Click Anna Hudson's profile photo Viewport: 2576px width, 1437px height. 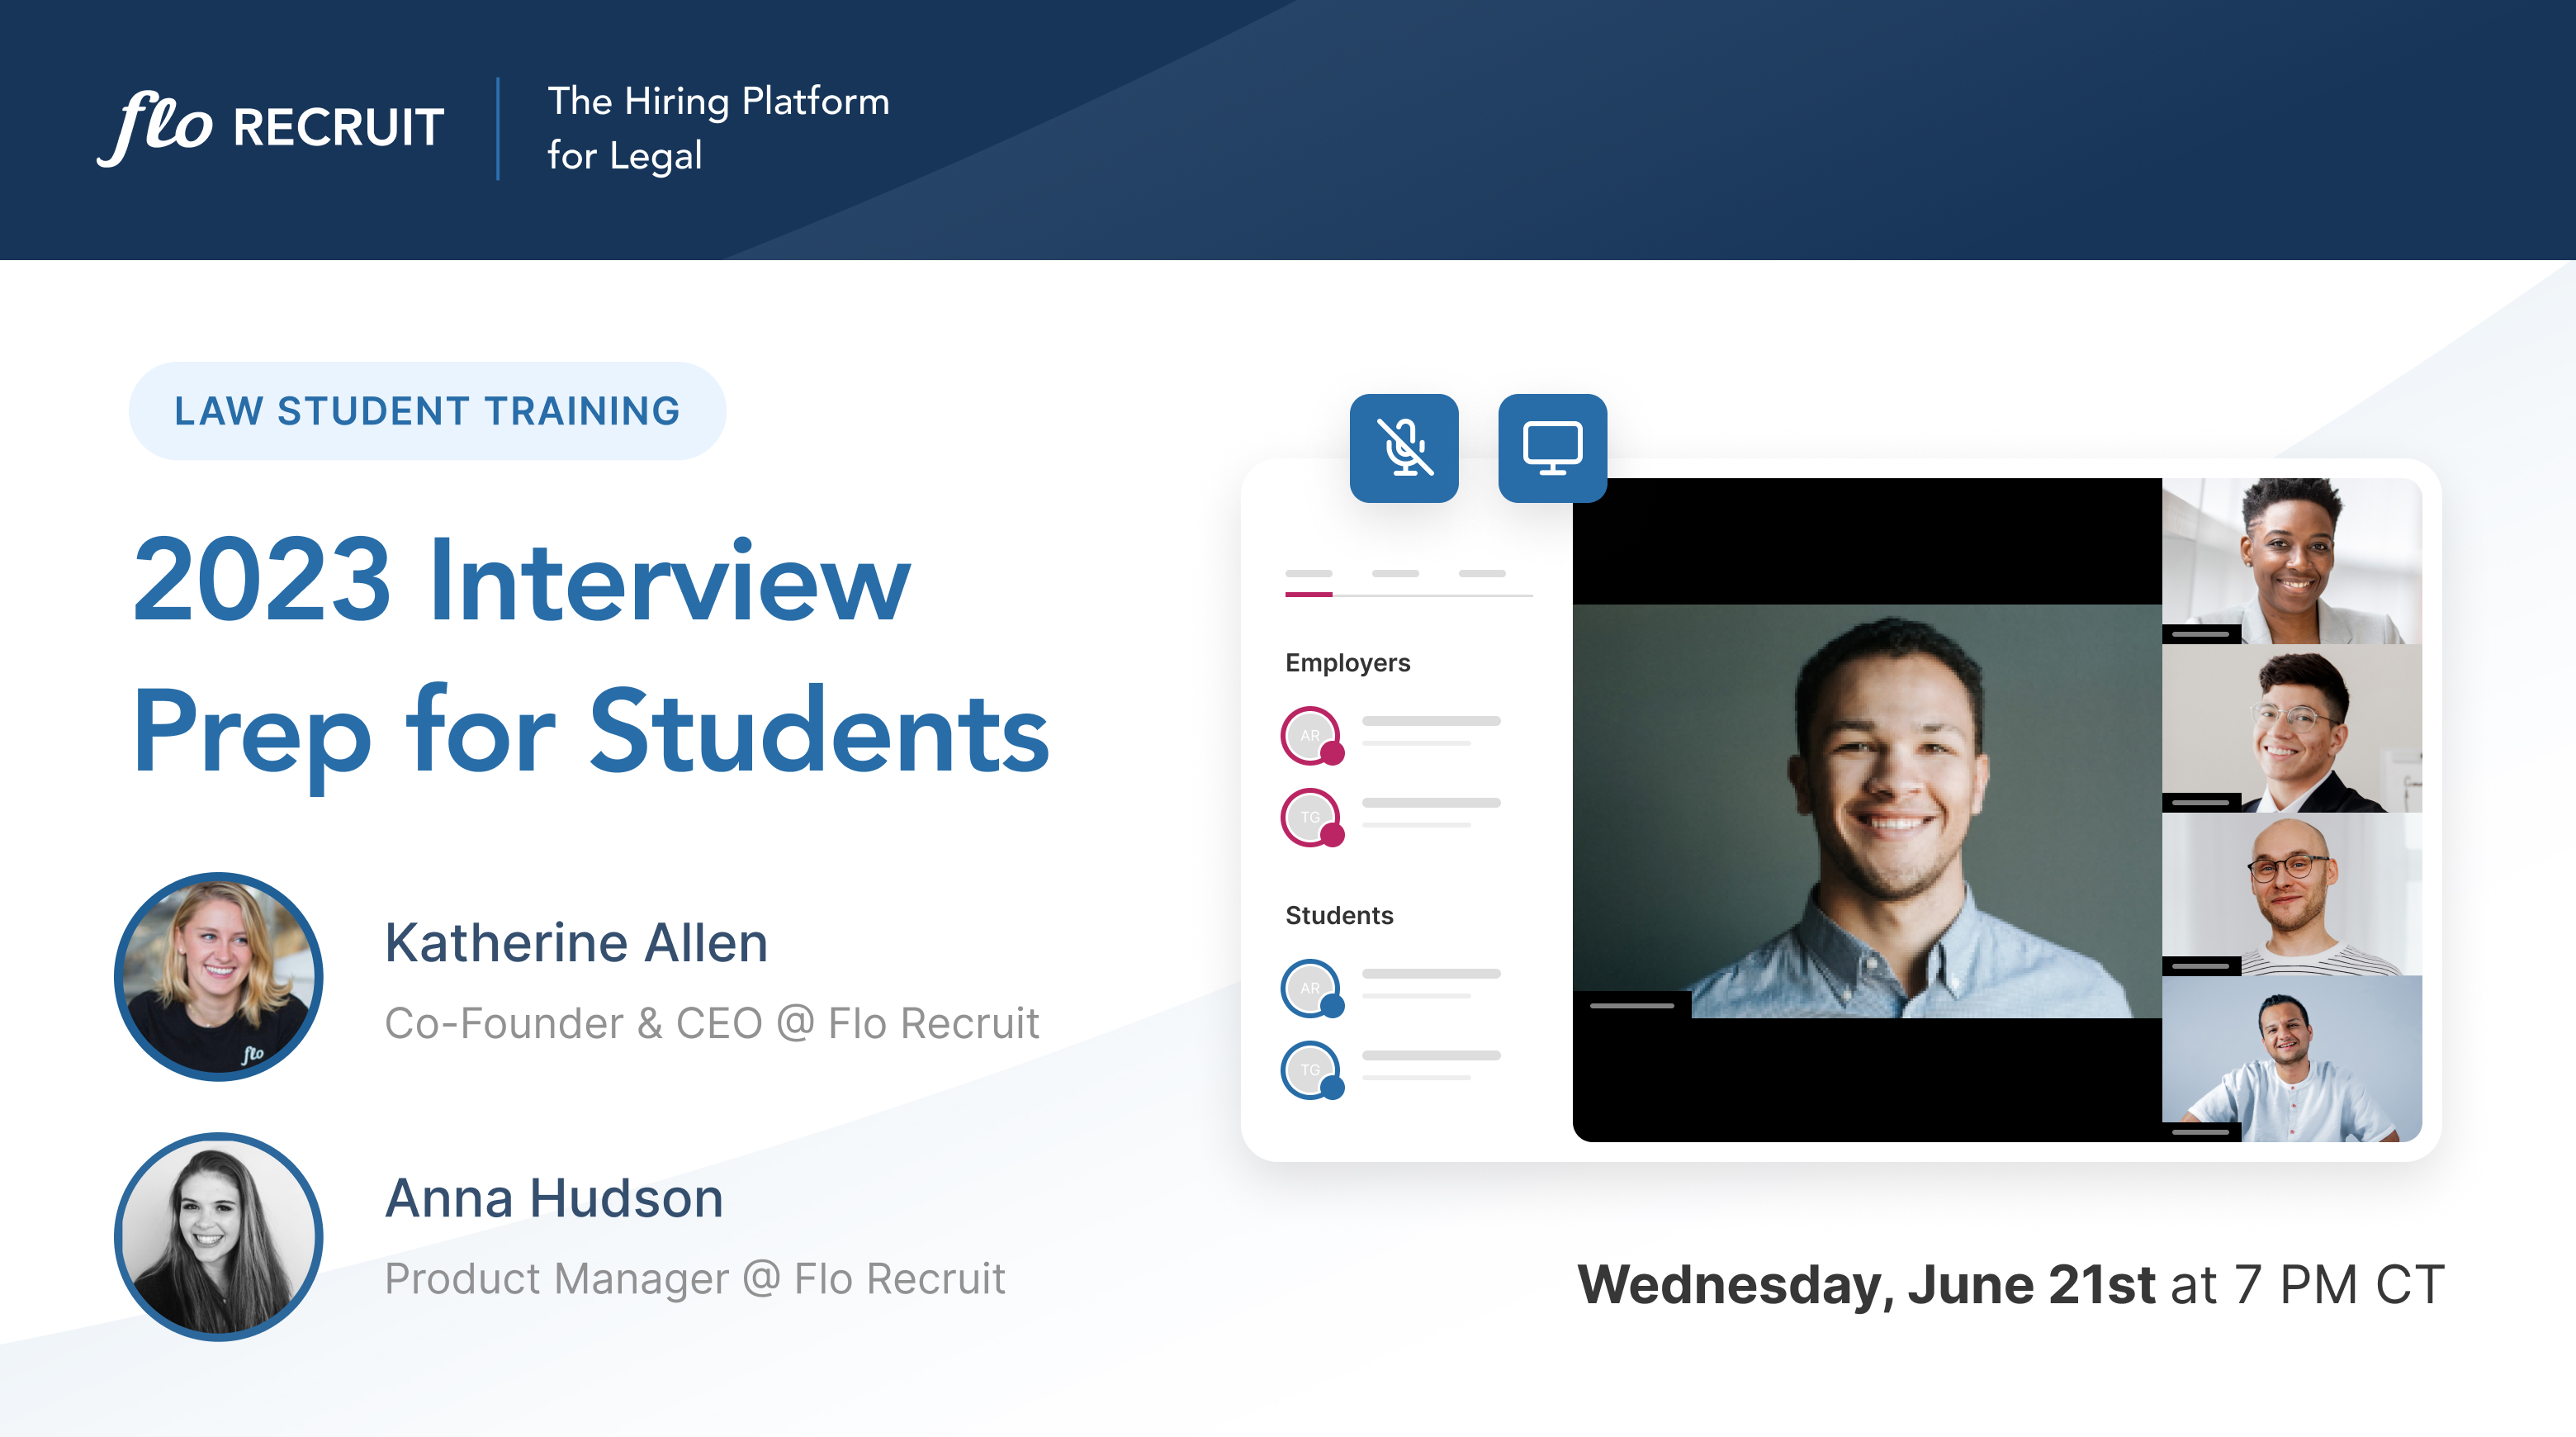point(219,1236)
